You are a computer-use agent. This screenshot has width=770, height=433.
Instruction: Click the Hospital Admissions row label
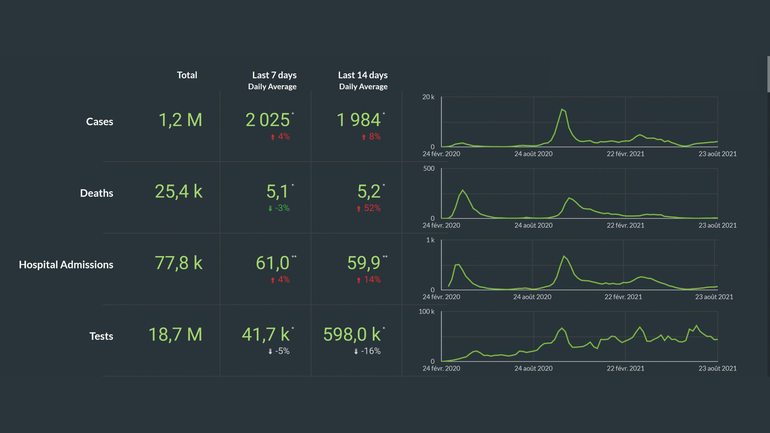click(x=66, y=265)
